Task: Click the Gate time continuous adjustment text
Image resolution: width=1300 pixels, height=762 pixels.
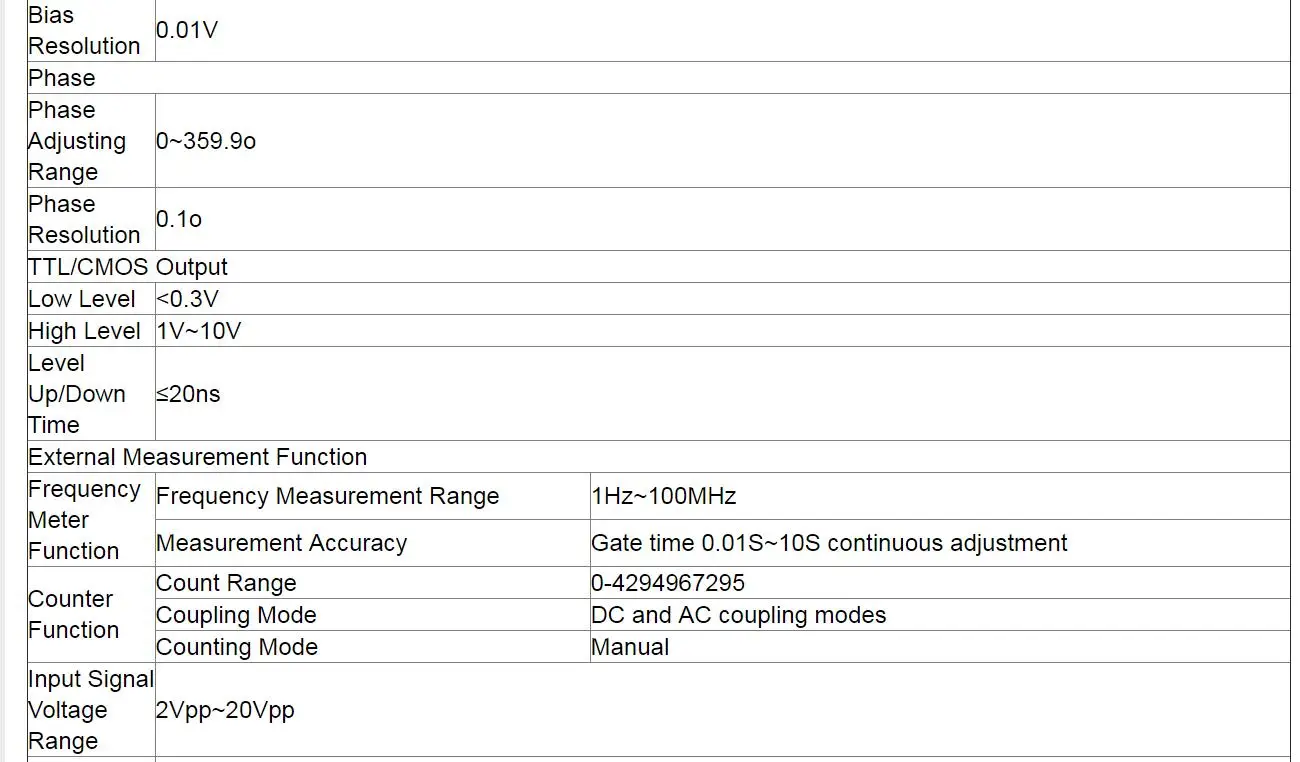Action: point(829,543)
